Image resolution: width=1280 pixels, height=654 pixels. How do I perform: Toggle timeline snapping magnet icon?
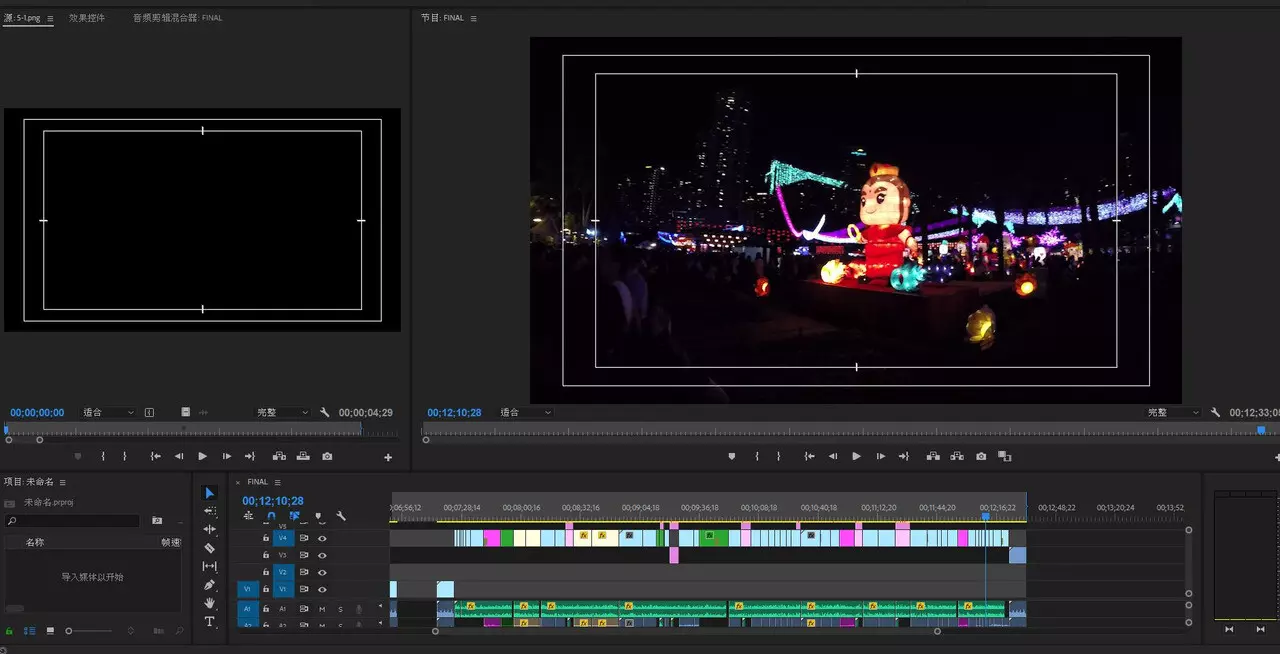[x=270, y=516]
